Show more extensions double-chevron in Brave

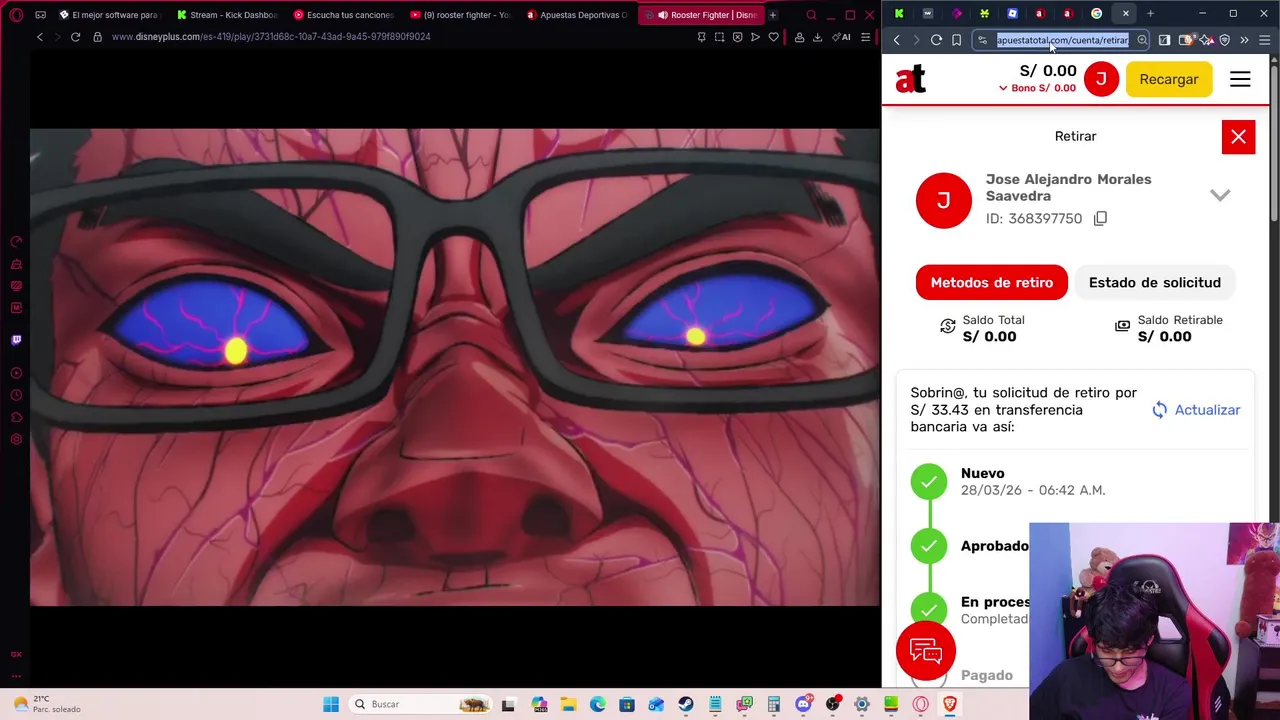(1244, 40)
